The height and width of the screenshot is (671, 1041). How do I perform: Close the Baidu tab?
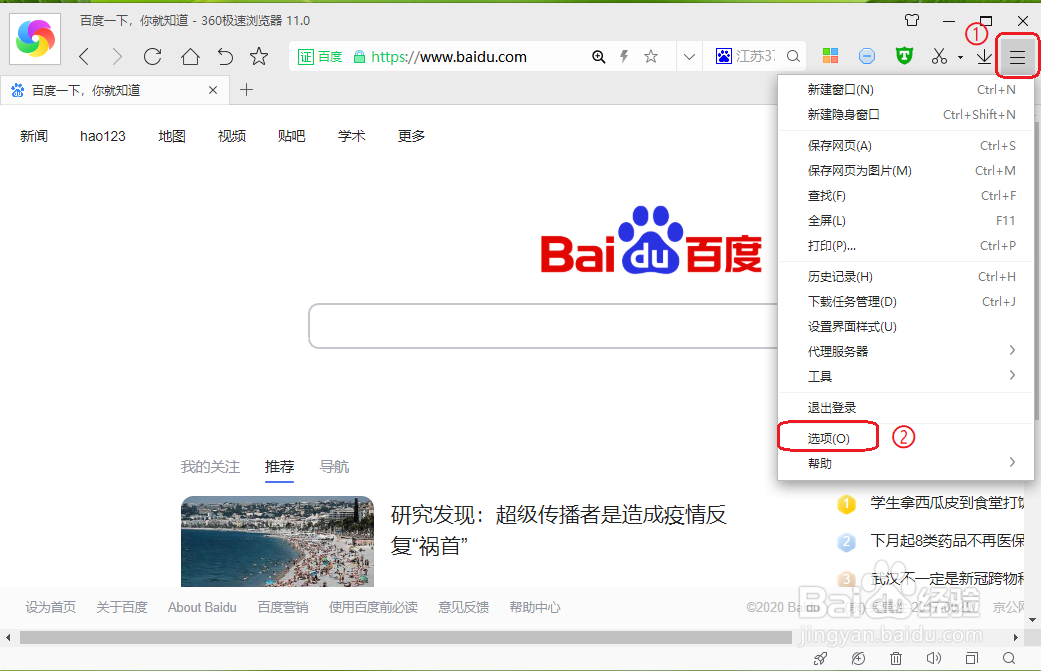coord(213,90)
